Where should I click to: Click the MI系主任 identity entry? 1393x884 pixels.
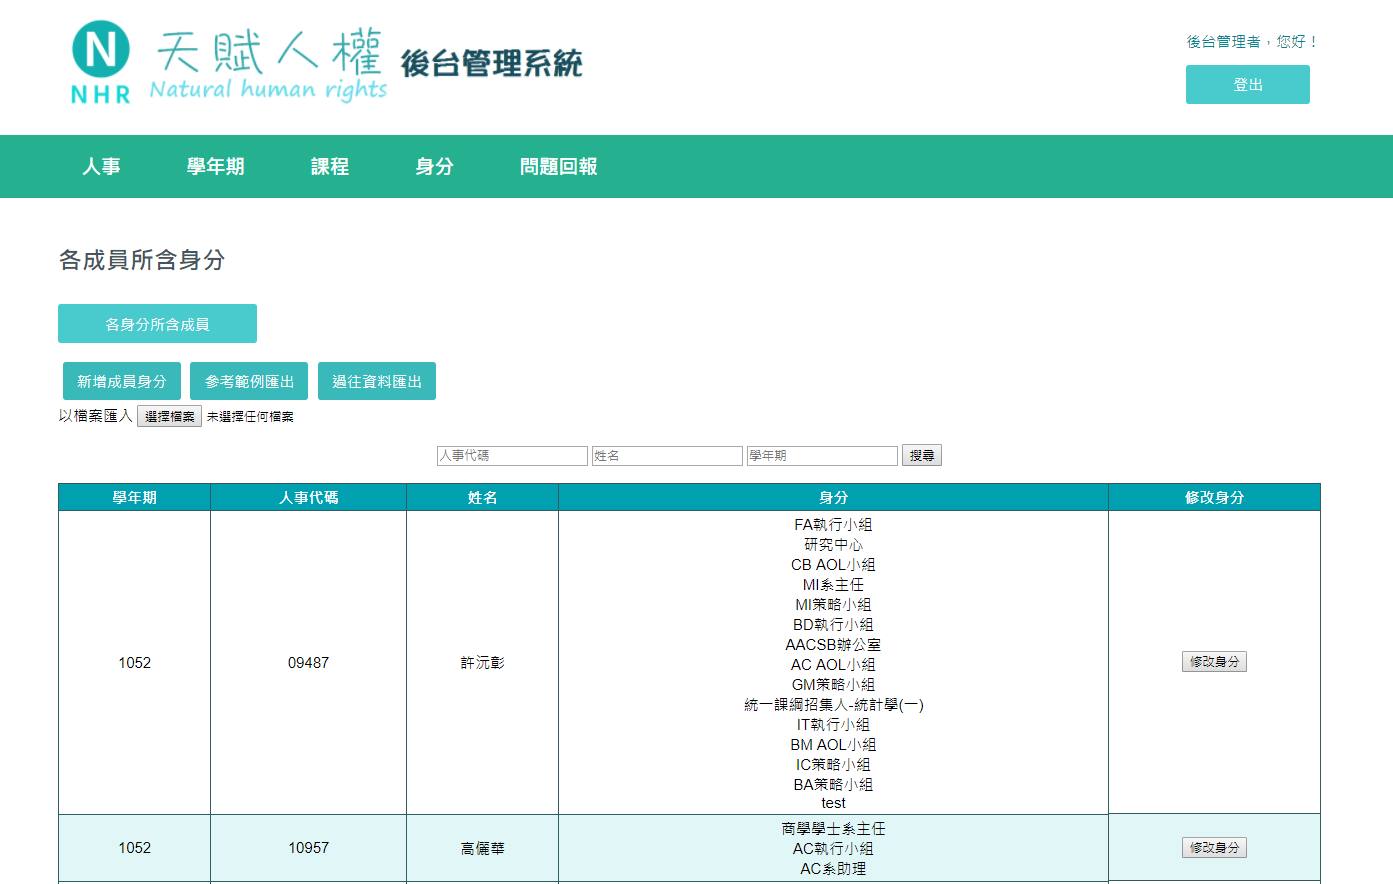(833, 585)
